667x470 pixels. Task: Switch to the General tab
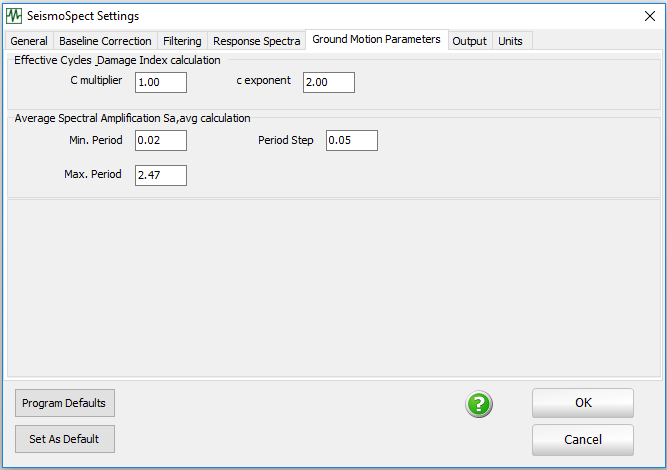click(x=29, y=41)
